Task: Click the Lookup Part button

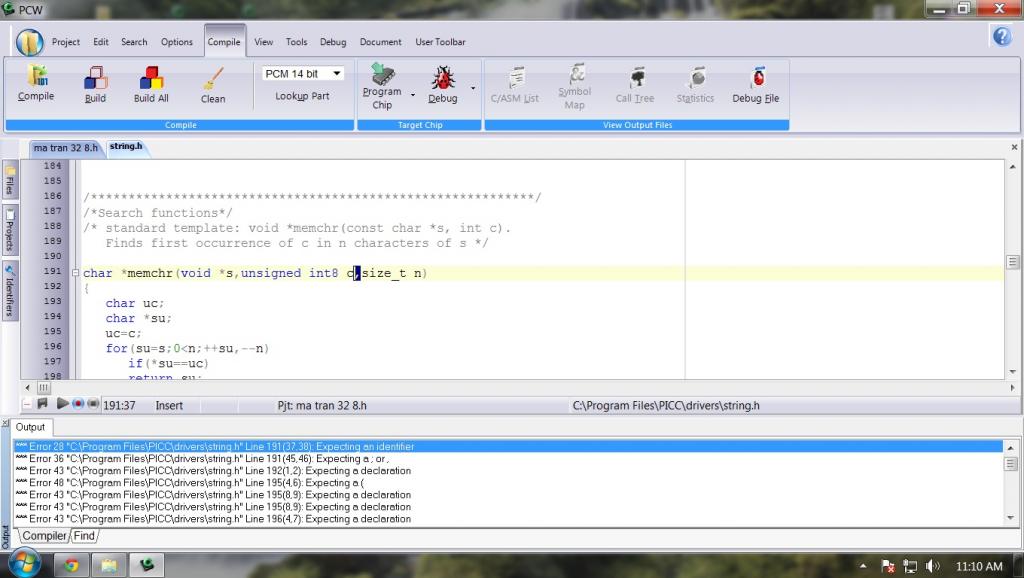Action: tap(302, 96)
